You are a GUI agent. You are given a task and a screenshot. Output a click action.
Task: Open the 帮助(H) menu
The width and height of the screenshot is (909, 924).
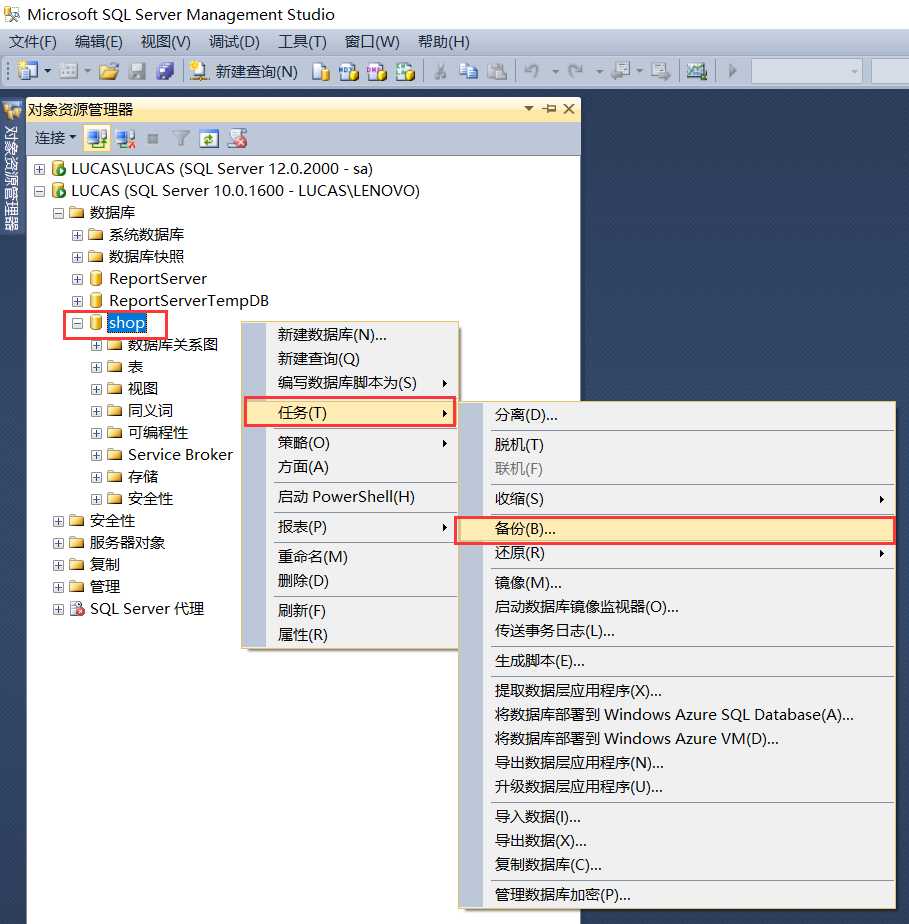pyautogui.click(x=444, y=42)
